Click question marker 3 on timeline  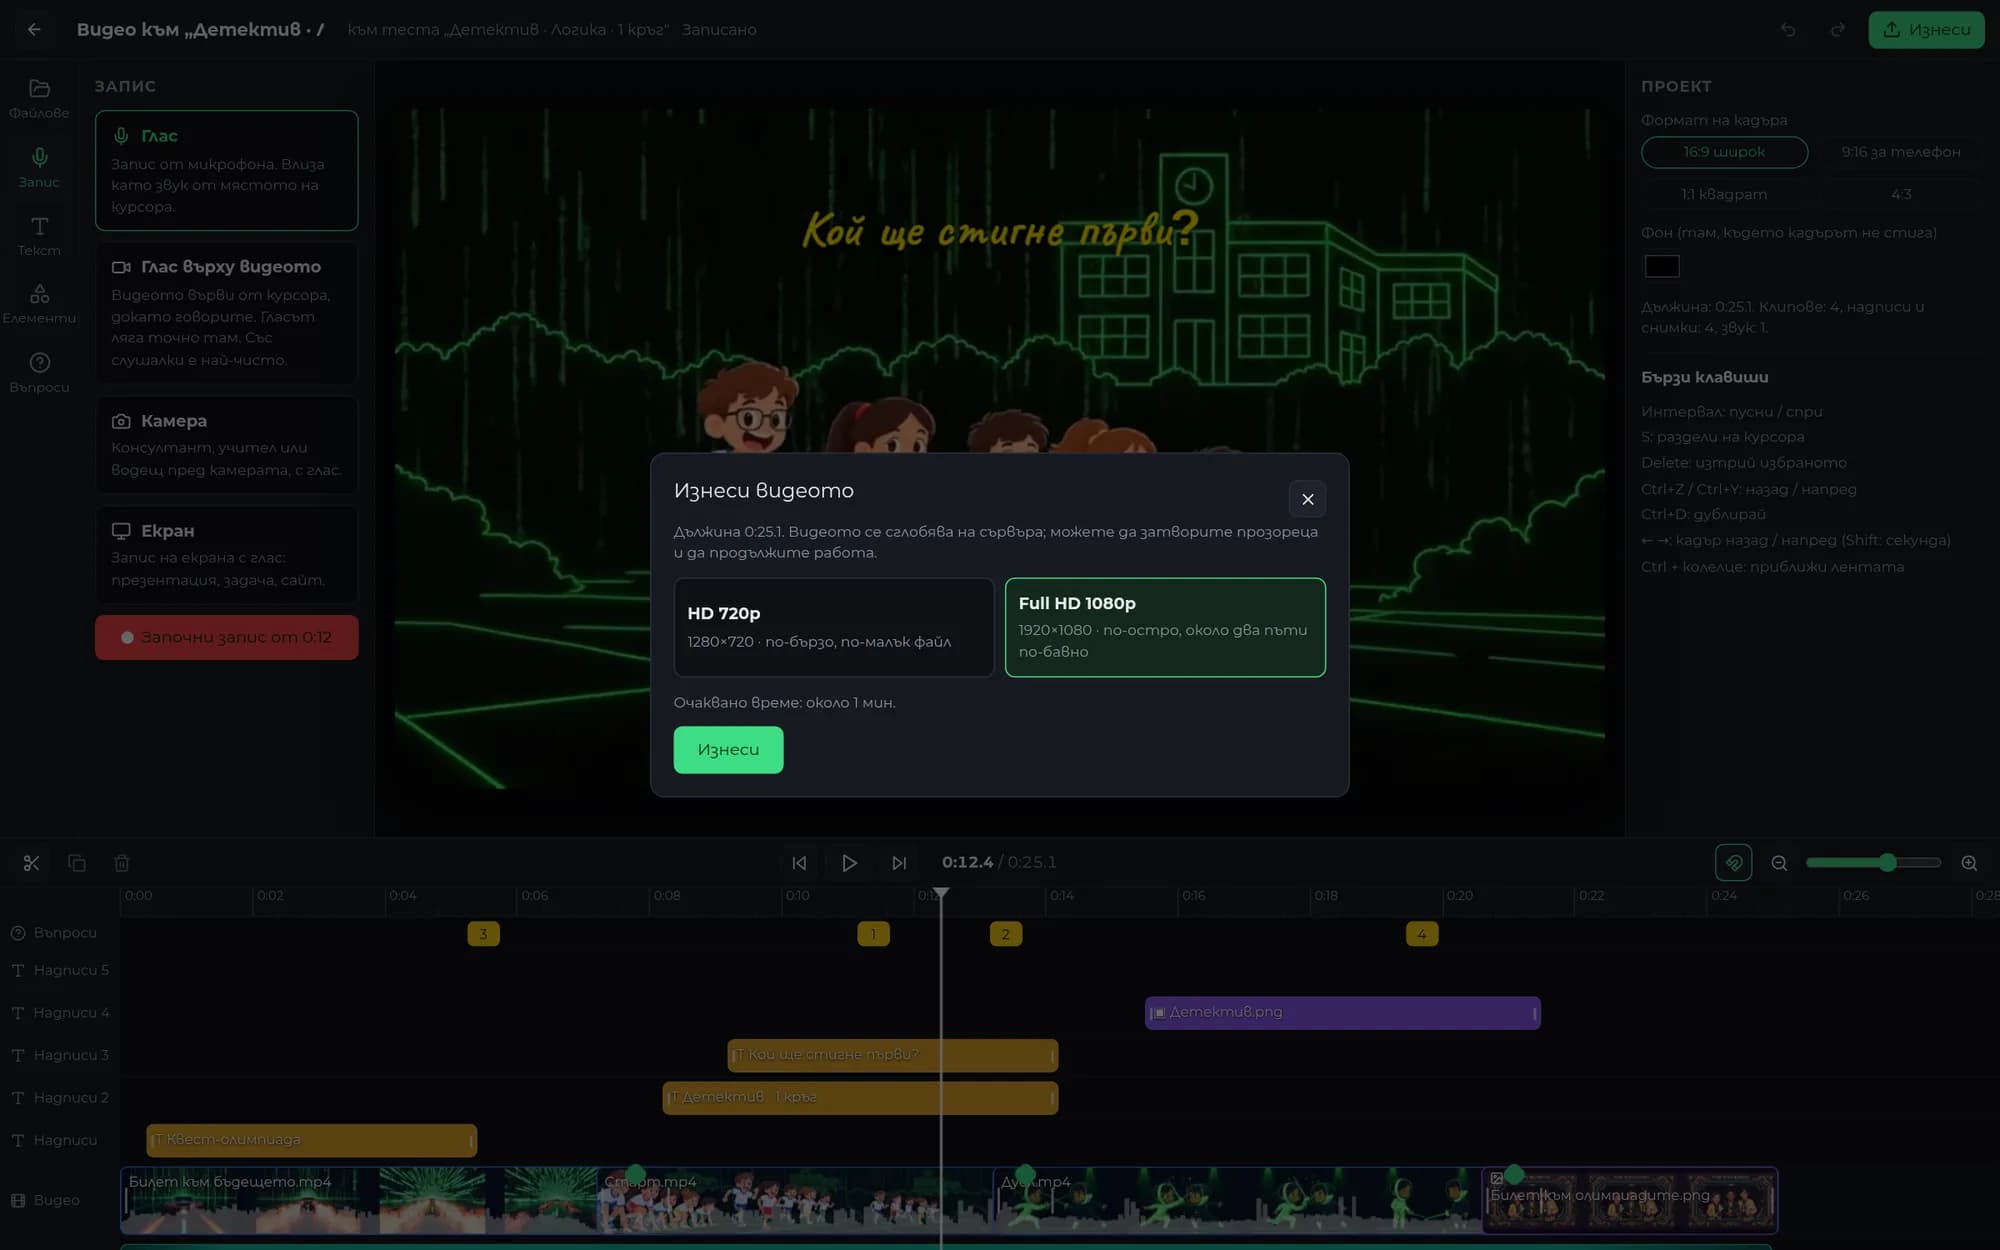click(483, 934)
